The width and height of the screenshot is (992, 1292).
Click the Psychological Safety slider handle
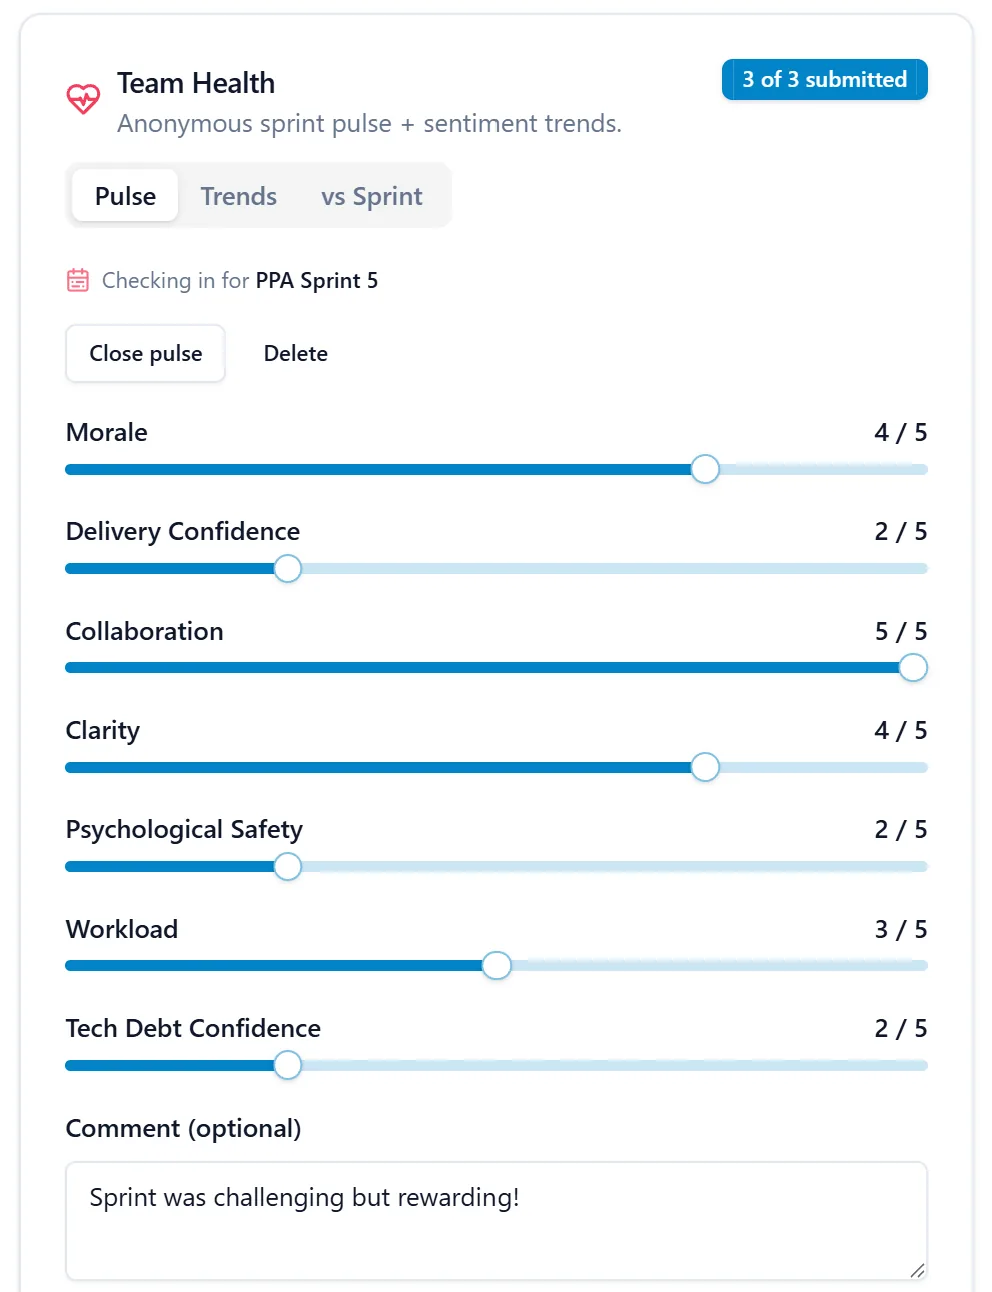[288, 867]
